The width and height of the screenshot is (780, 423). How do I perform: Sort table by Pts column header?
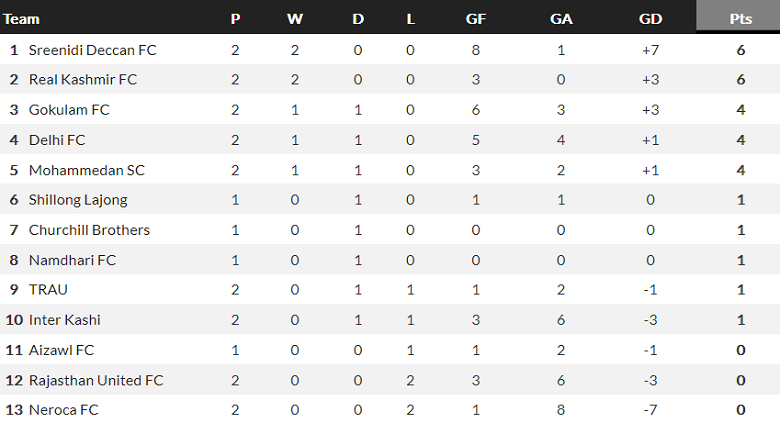tap(741, 17)
